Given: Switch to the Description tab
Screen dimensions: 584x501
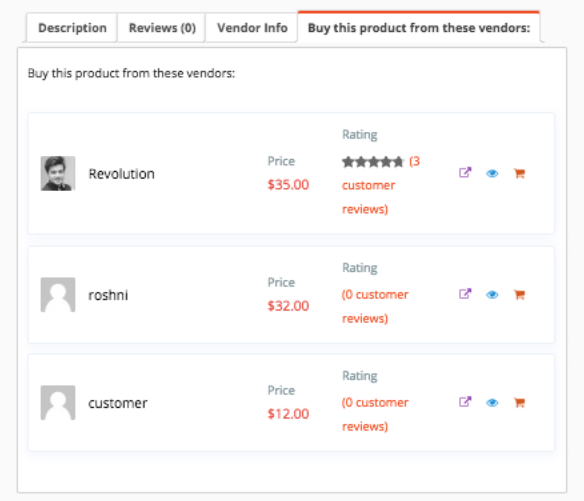Looking at the screenshot, I should click(72, 28).
